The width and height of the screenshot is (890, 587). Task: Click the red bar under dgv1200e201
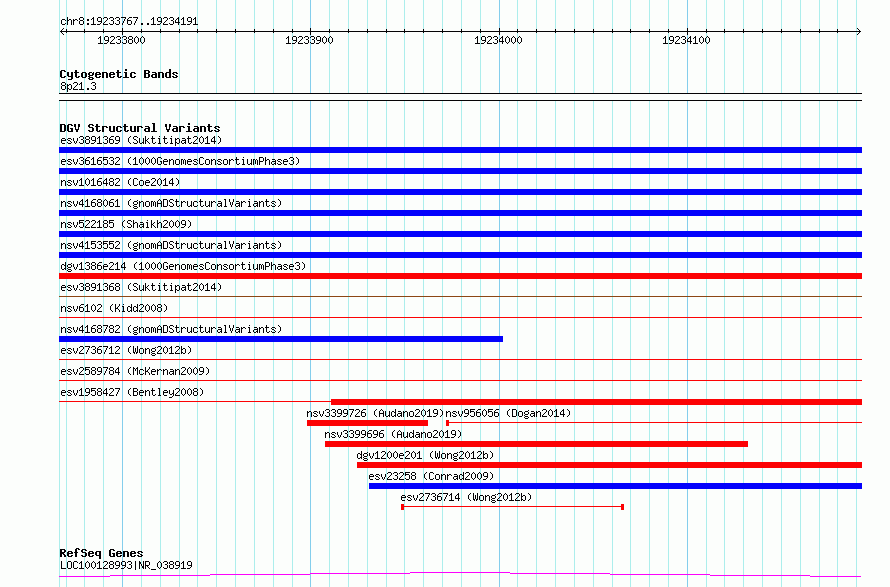click(x=610, y=465)
